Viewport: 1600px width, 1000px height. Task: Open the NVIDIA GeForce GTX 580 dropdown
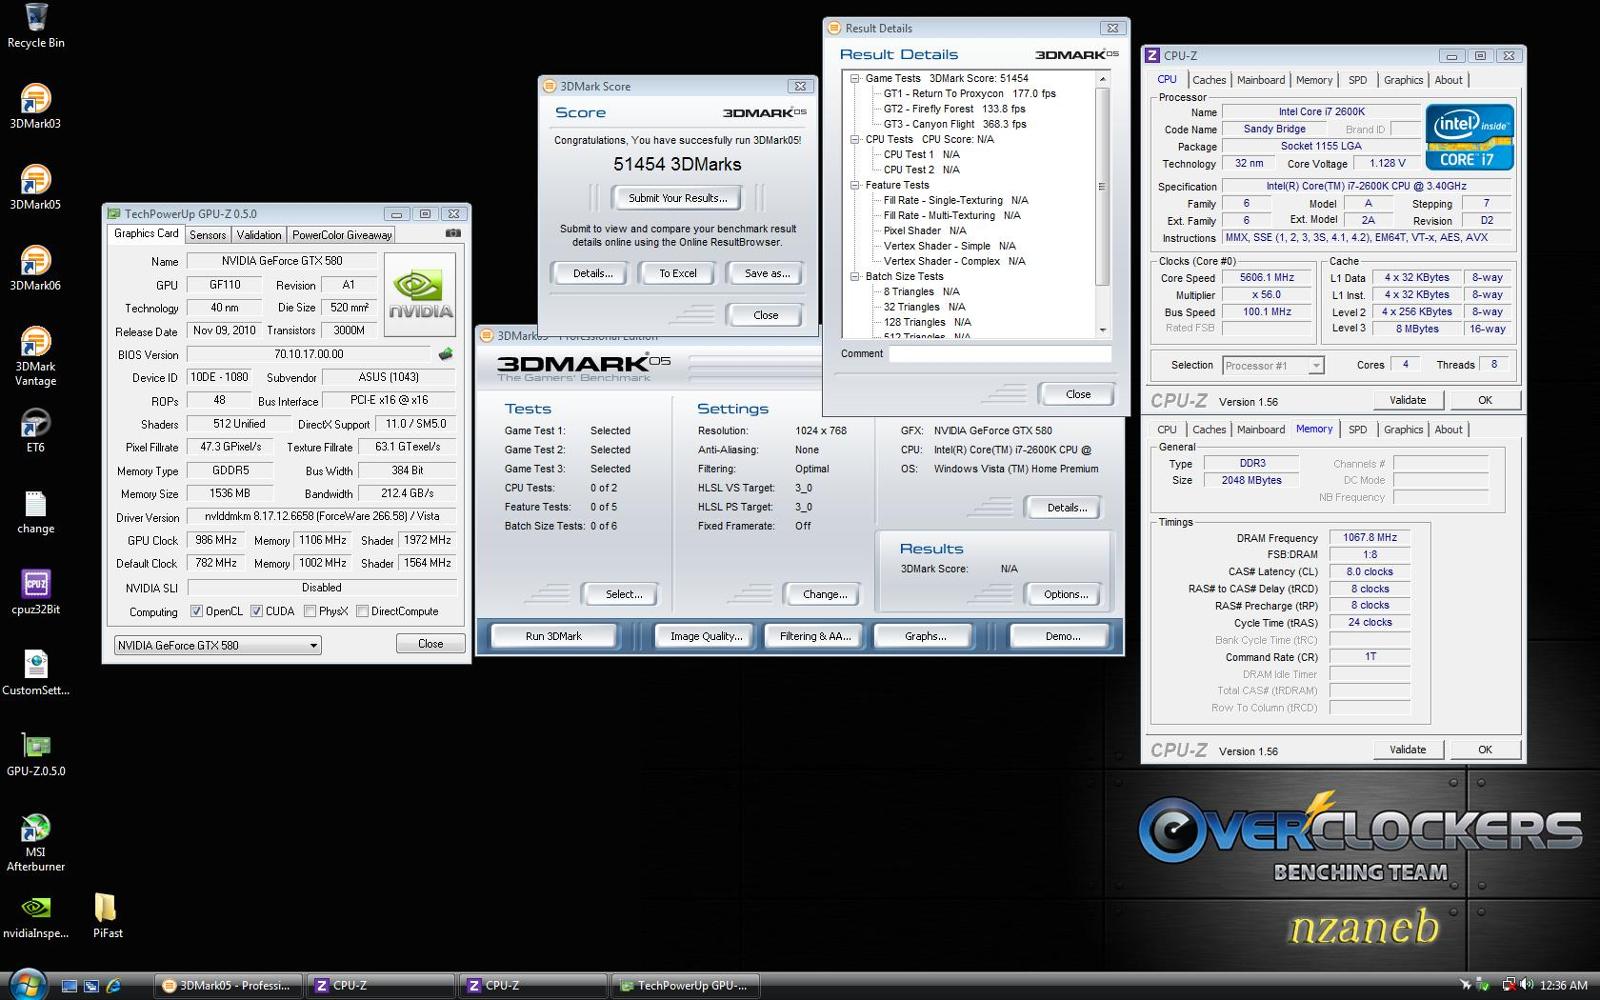(218, 645)
